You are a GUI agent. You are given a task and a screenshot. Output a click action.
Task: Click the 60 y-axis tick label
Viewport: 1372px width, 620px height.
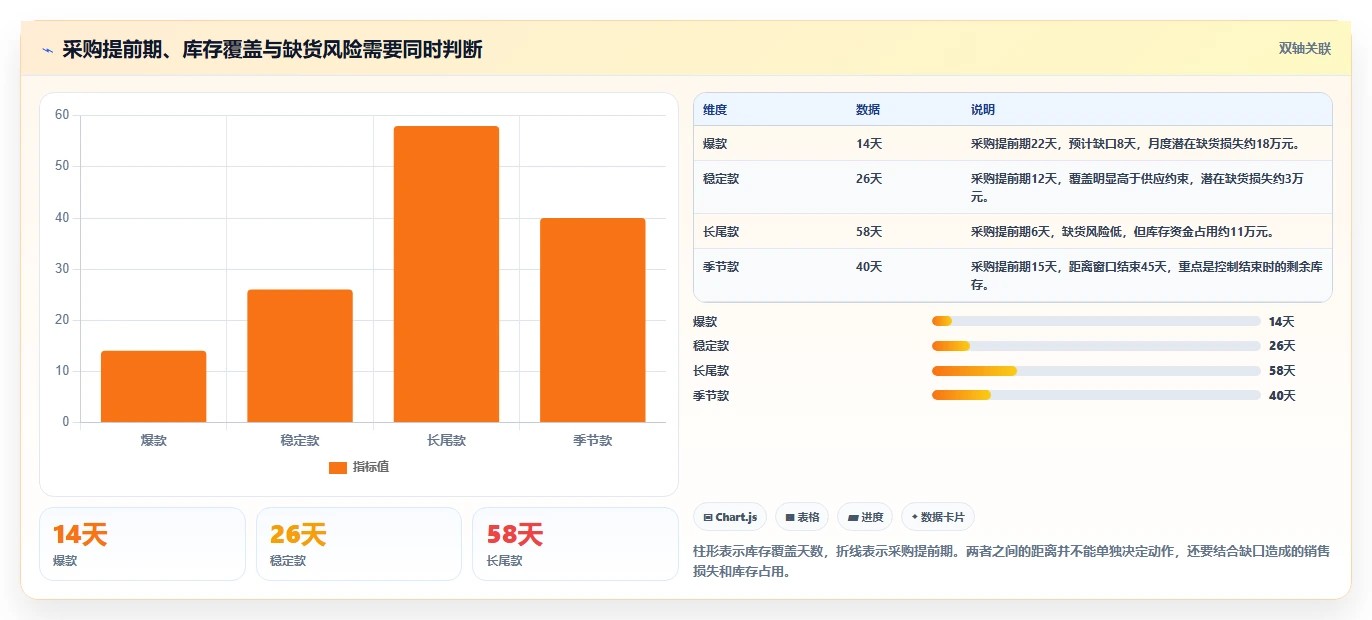tap(62, 115)
